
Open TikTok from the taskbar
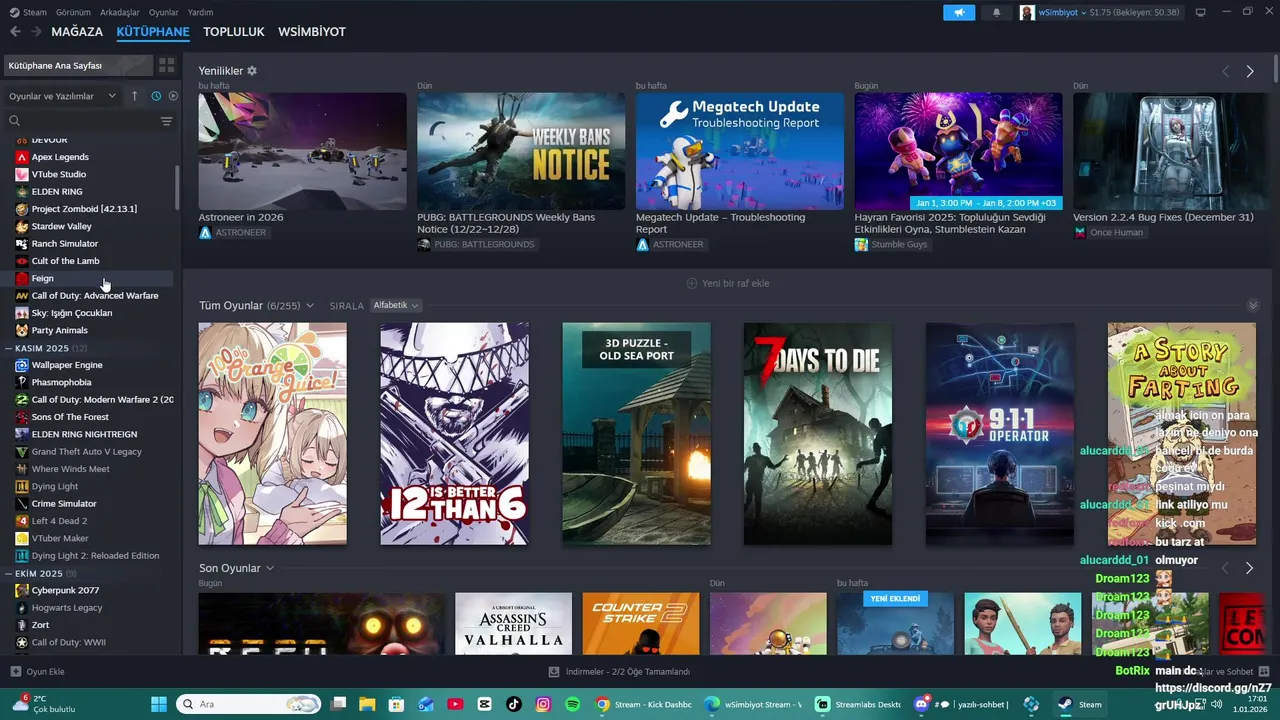tap(514, 704)
